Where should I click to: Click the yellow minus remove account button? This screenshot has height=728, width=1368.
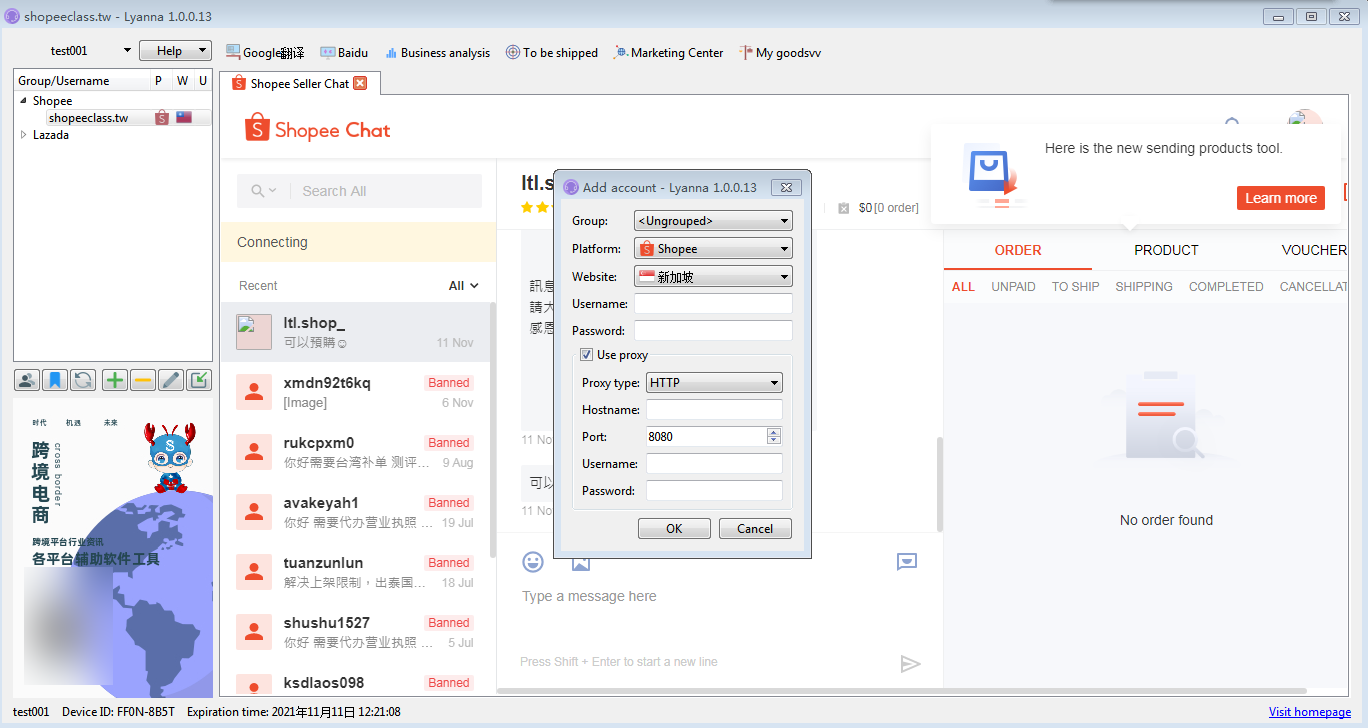pos(143,380)
